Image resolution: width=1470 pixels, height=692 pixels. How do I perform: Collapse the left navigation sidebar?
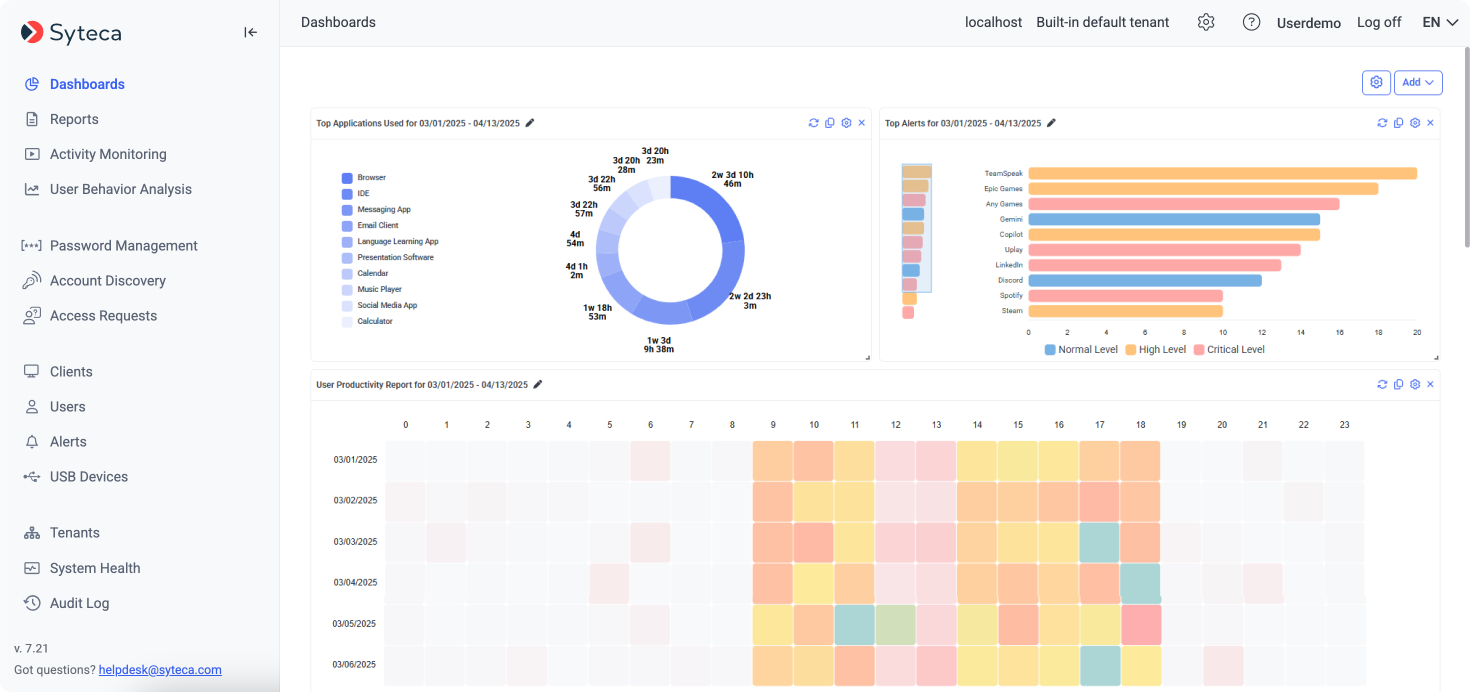pyautogui.click(x=250, y=31)
